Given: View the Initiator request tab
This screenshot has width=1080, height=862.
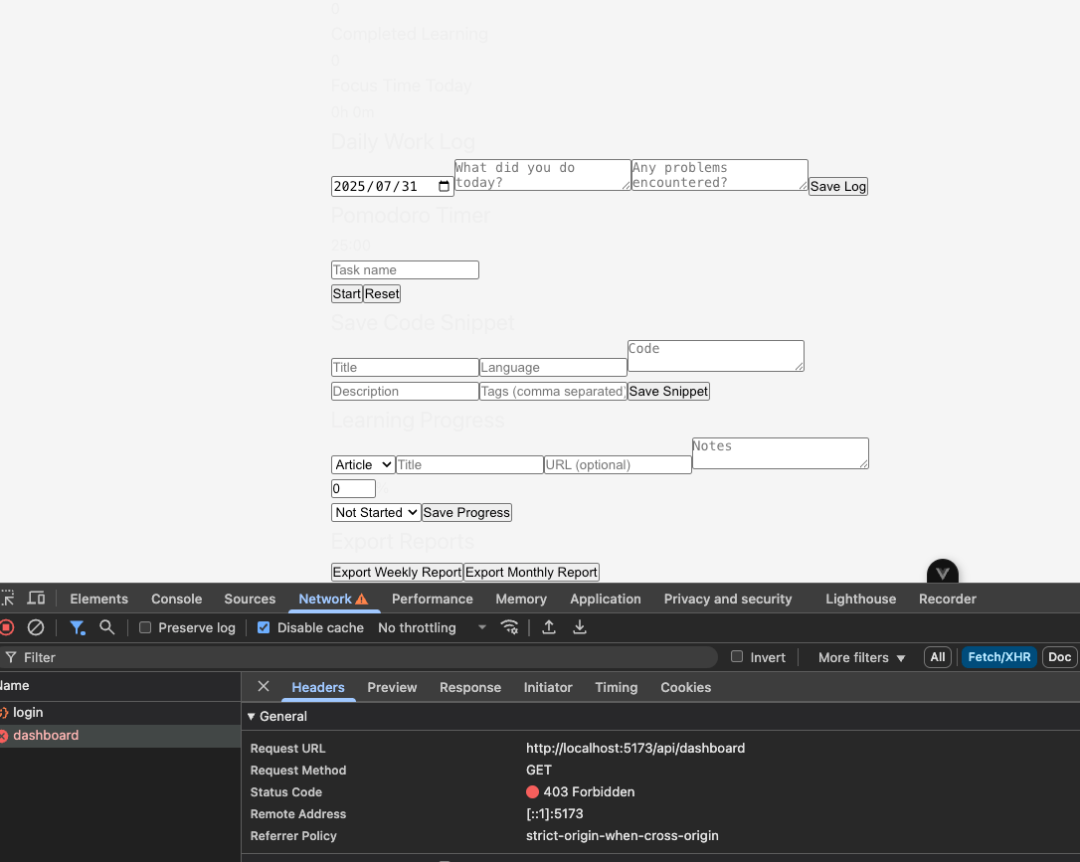Looking at the screenshot, I should coord(548,687).
